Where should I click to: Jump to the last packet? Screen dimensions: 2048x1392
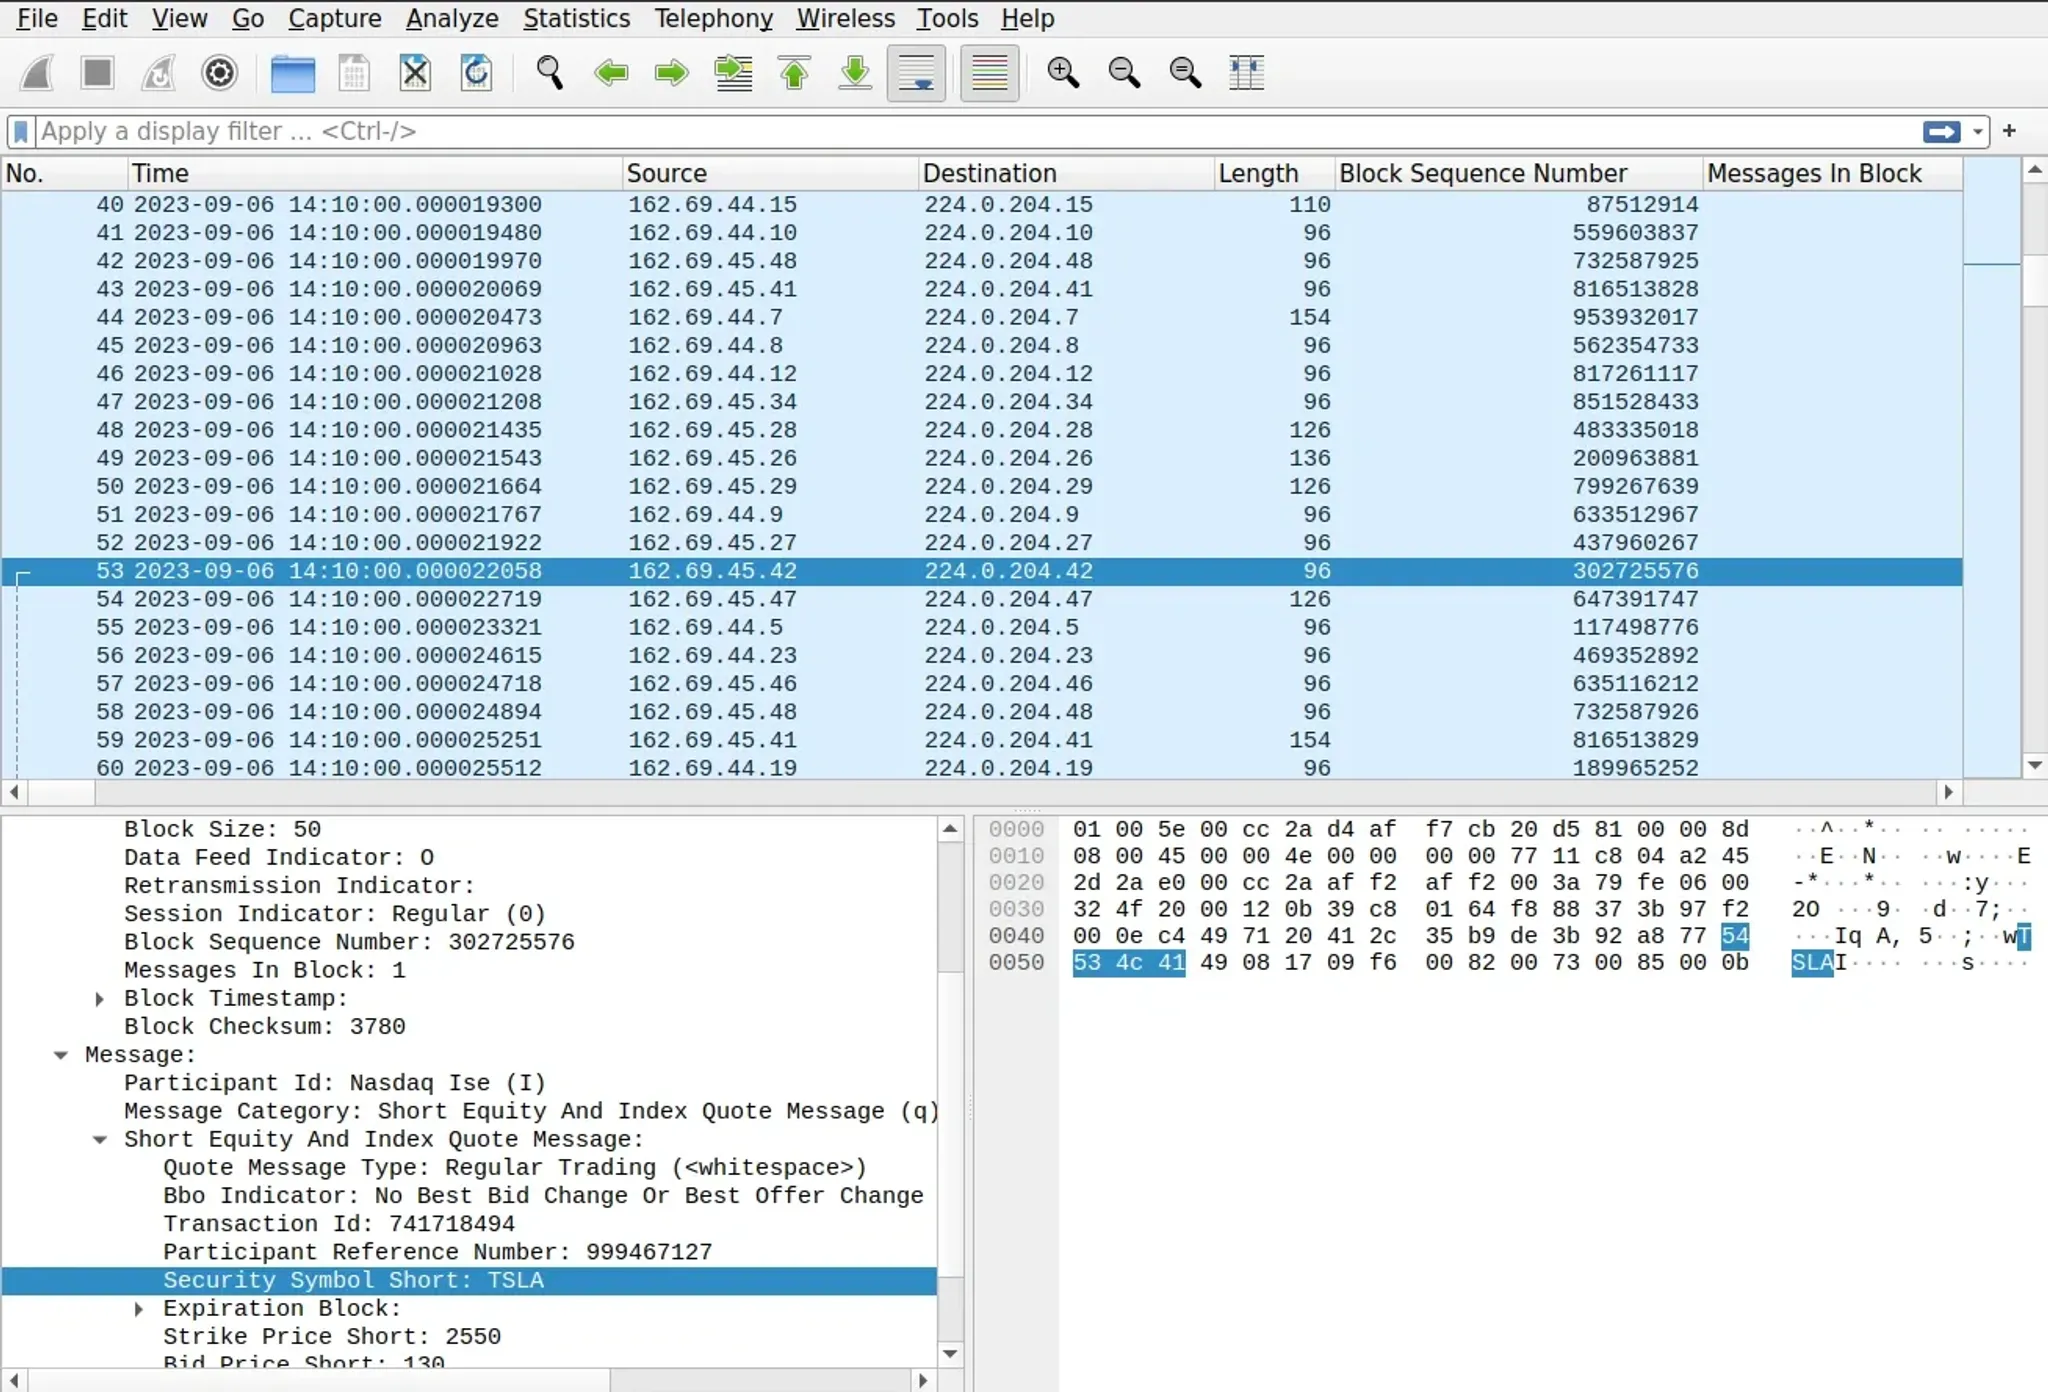(x=855, y=73)
